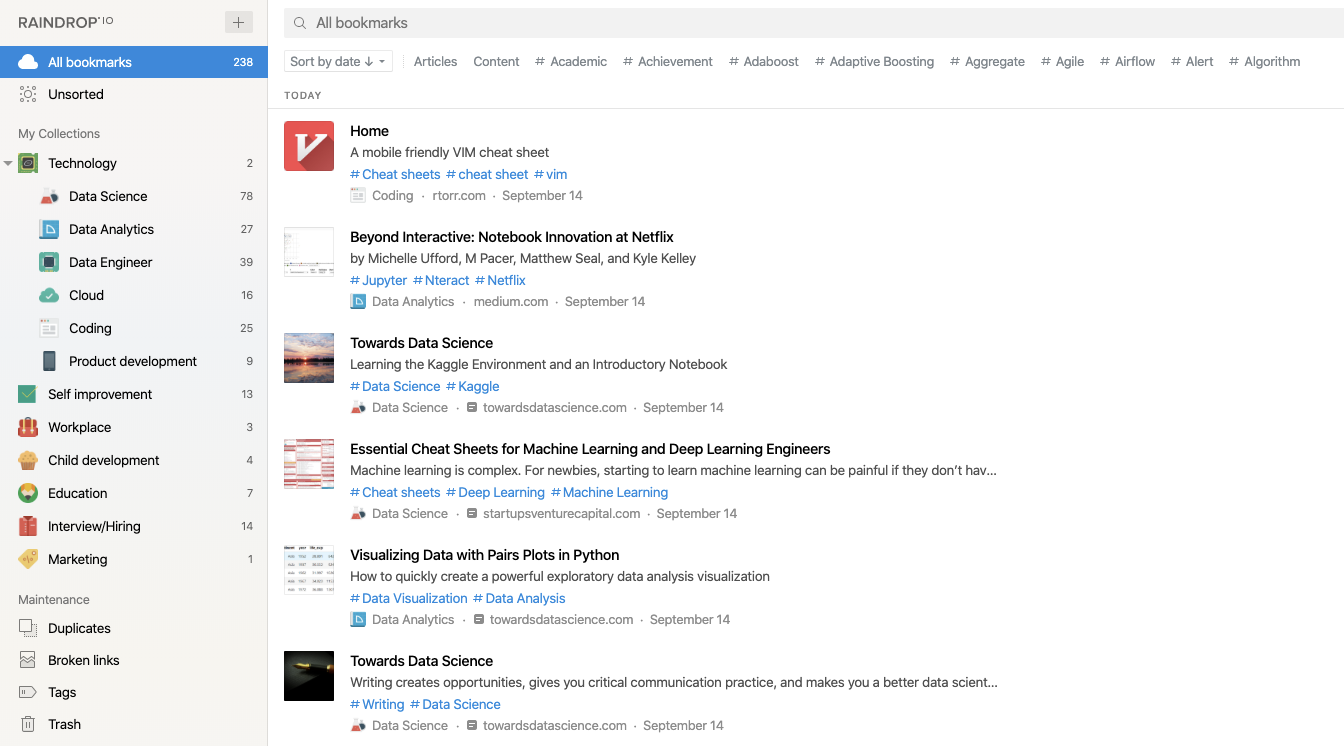Click the Essential Cheat Sheets thumbnail
The width and height of the screenshot is (1344, 746).
[x=309, y=464]
